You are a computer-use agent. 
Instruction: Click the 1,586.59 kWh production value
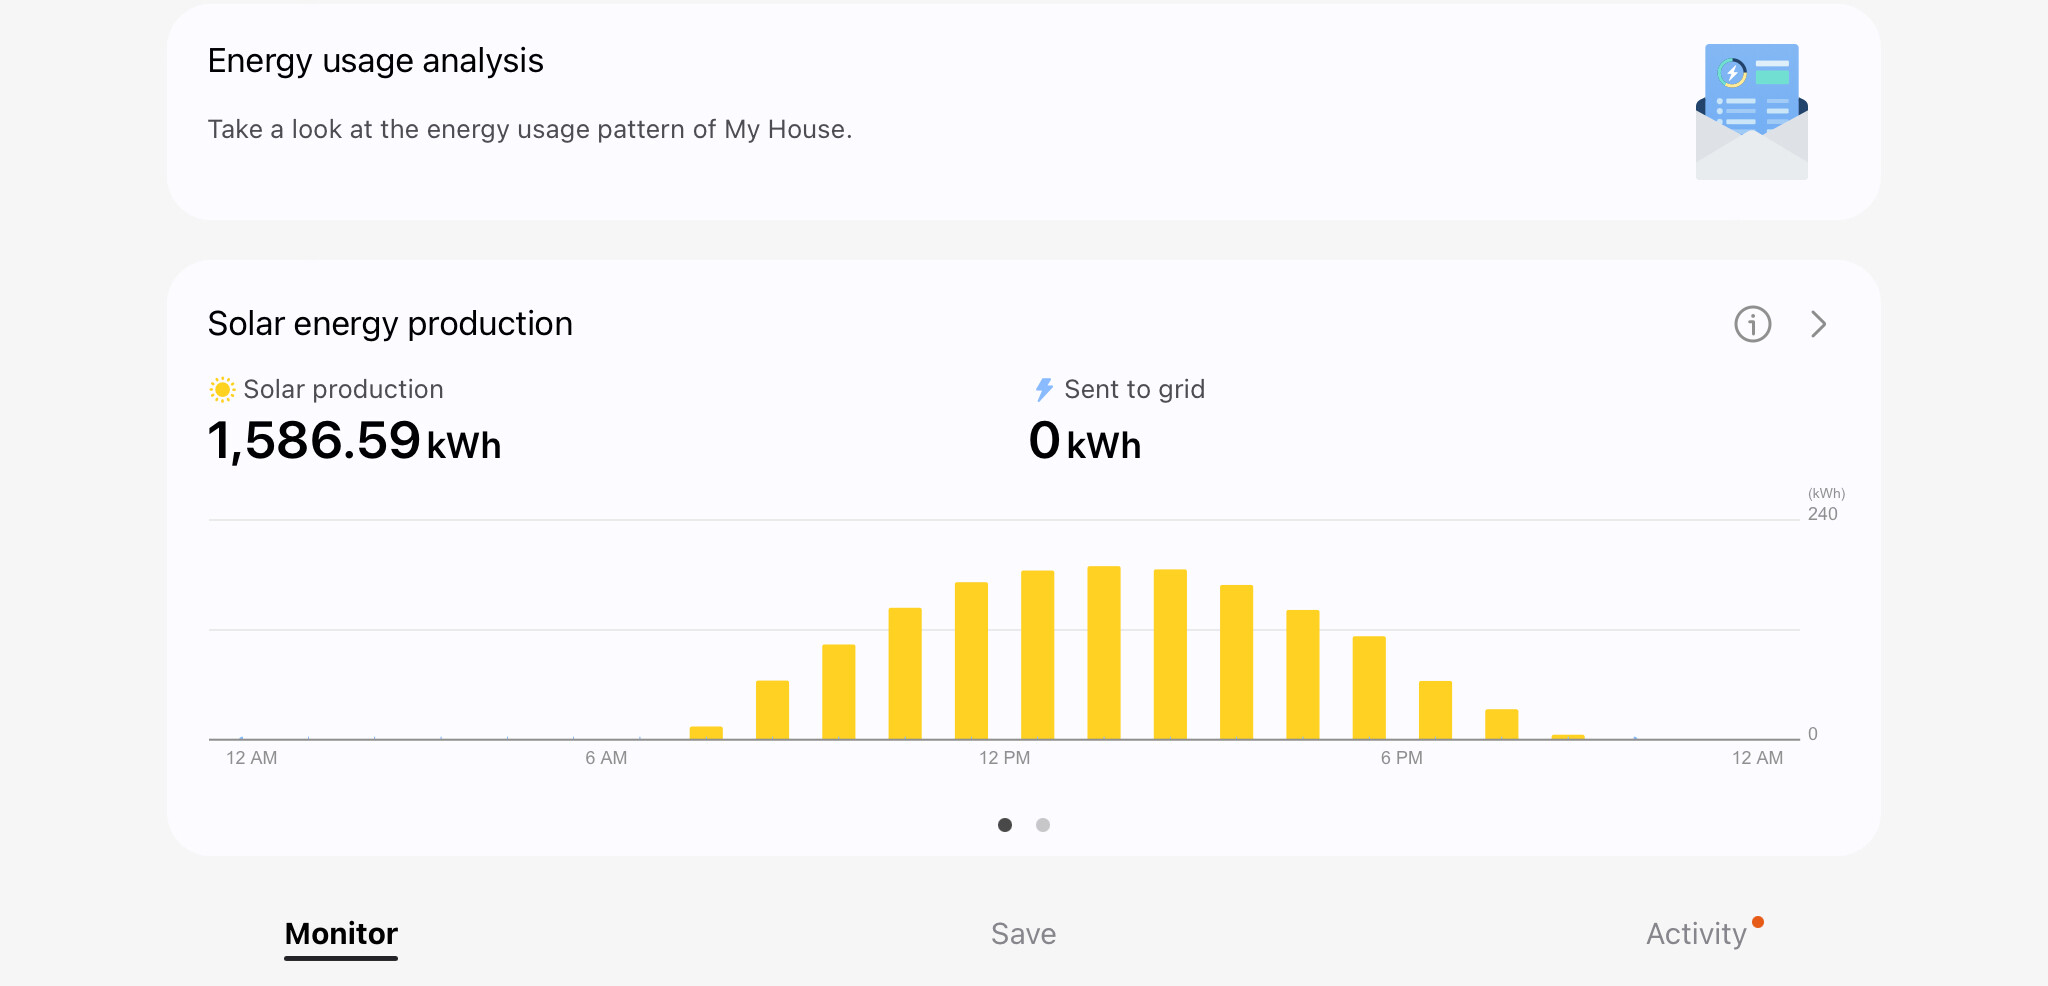pos(354,441)
